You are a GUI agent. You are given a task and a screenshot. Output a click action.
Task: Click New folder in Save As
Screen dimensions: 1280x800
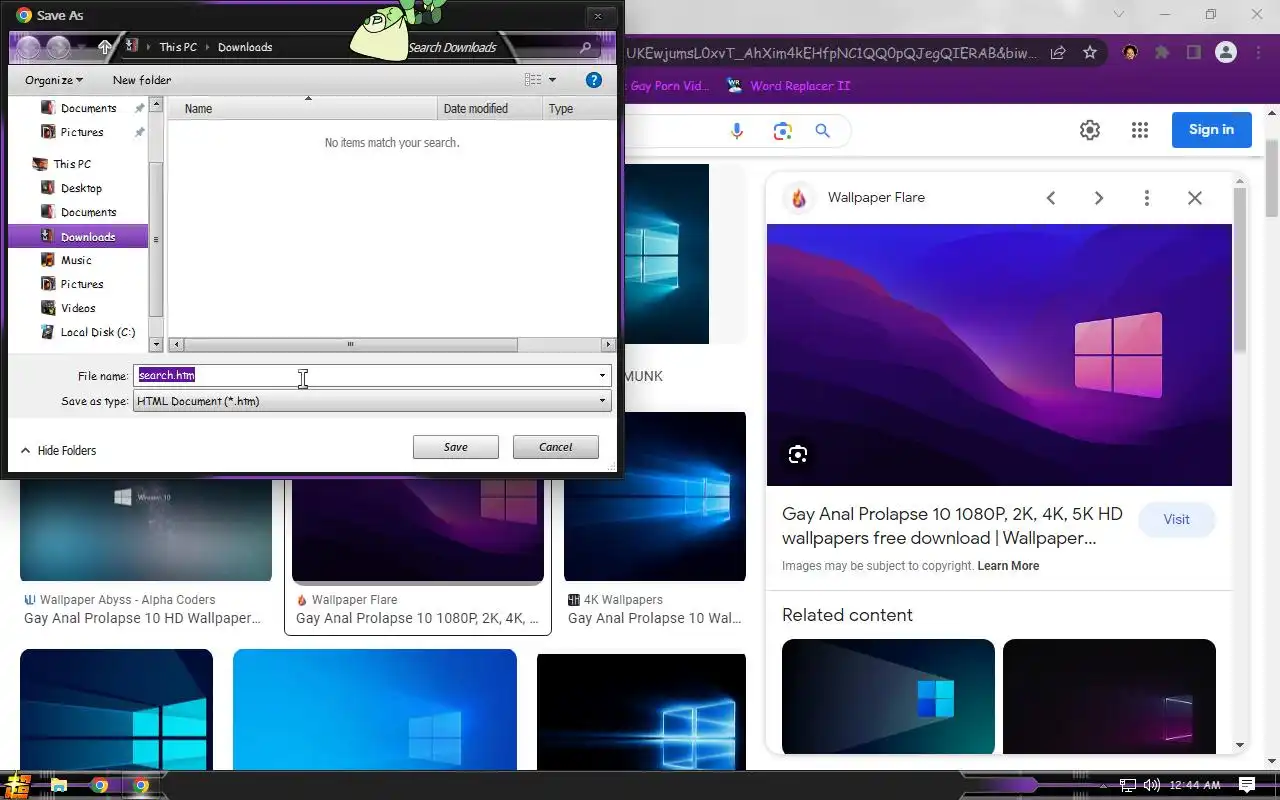(142, 80)
